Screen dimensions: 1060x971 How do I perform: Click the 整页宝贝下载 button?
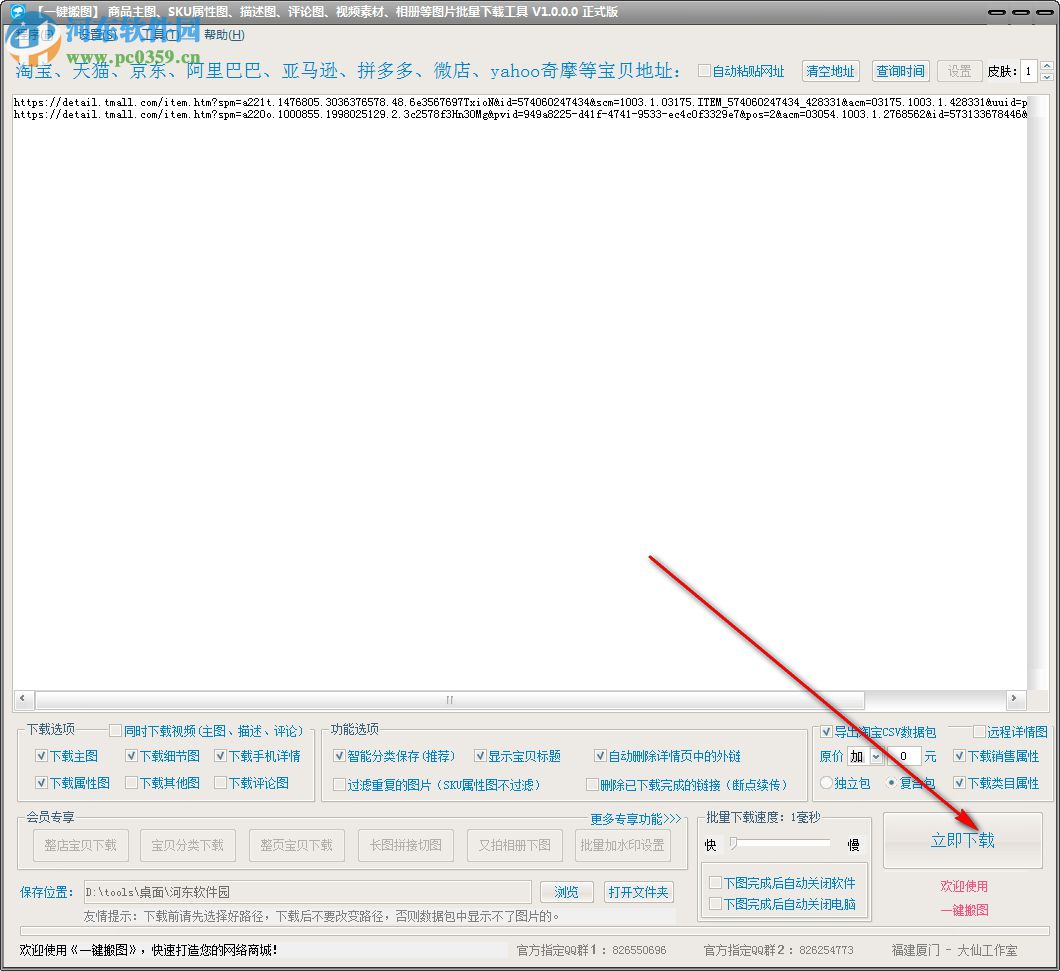pos(297,845)
